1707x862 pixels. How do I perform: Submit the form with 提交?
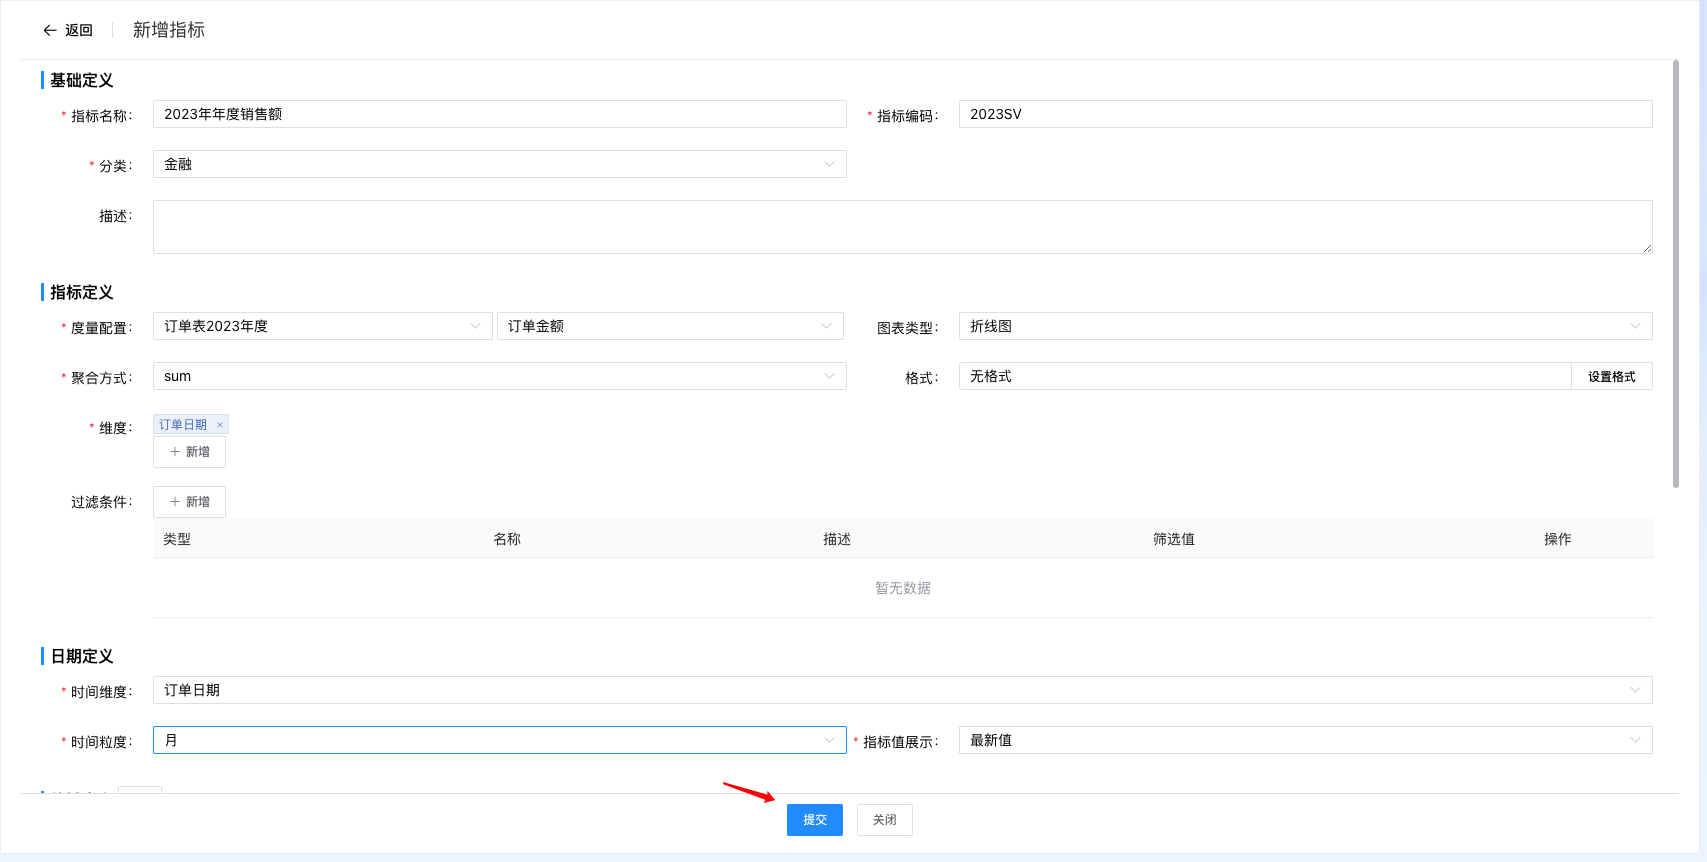click(x=814, y=820)
